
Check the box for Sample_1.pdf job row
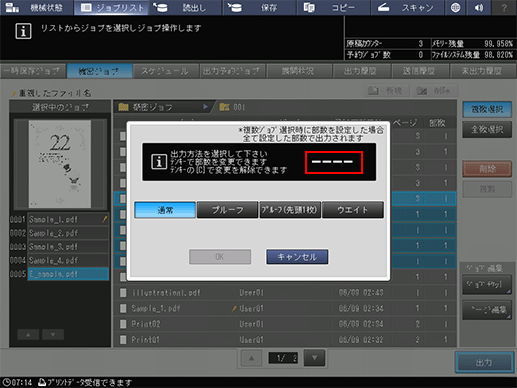(123, 308)
